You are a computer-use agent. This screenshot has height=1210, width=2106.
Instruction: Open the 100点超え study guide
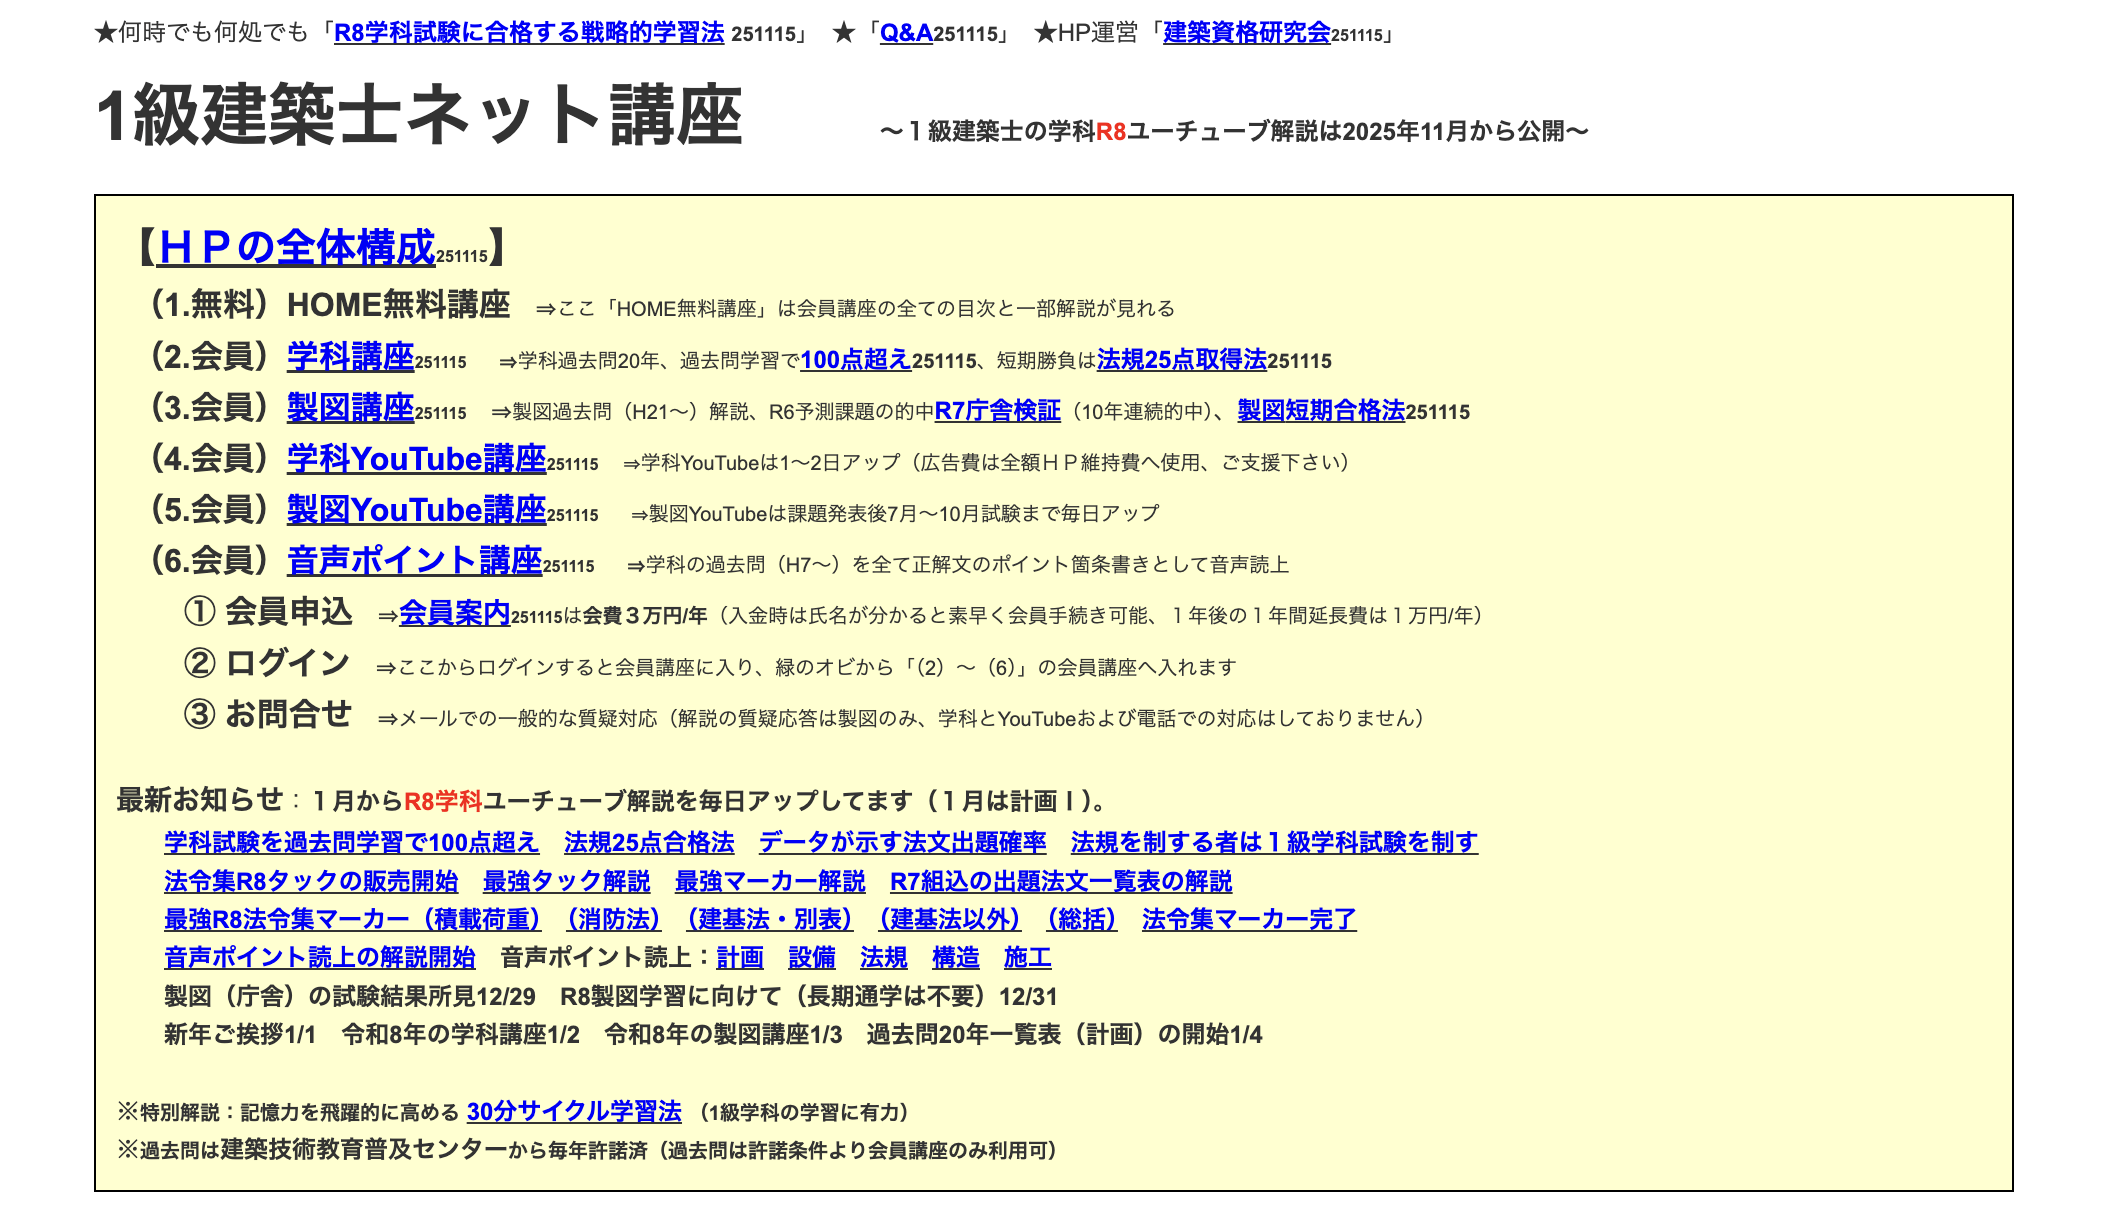click(855, 361)
